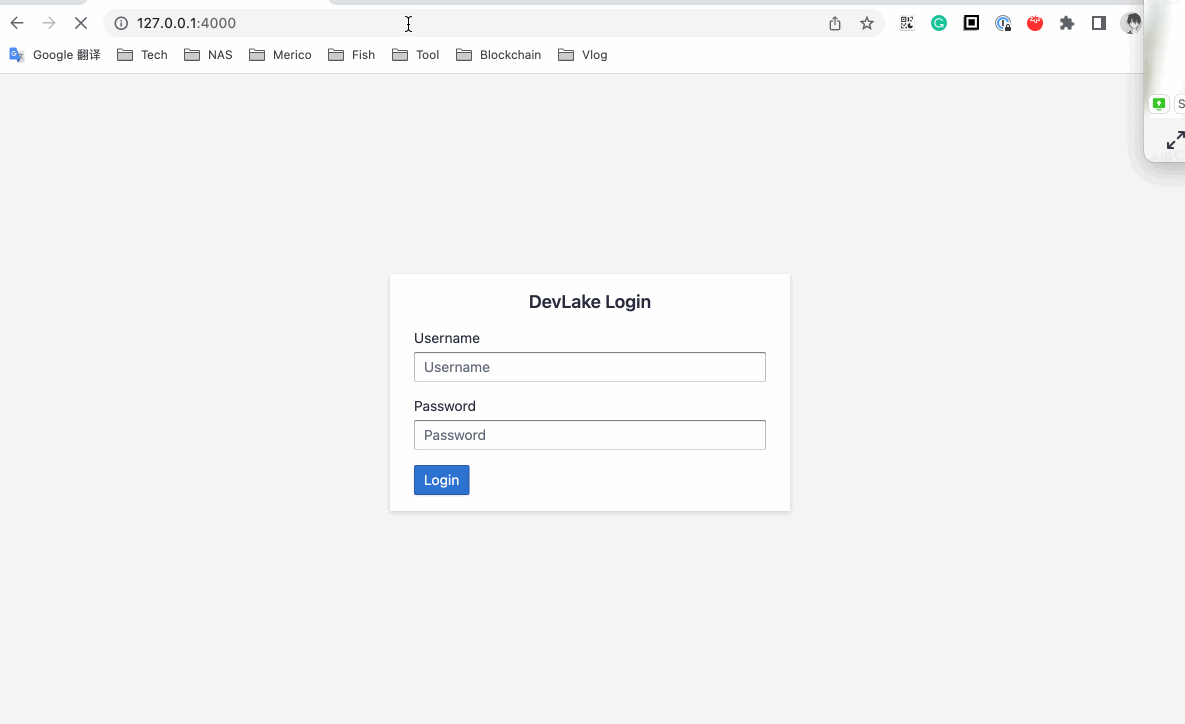The width and height of the screenshot is (1185, 724).
Task: View site information icon in address bar
Action: click(121, 23)
